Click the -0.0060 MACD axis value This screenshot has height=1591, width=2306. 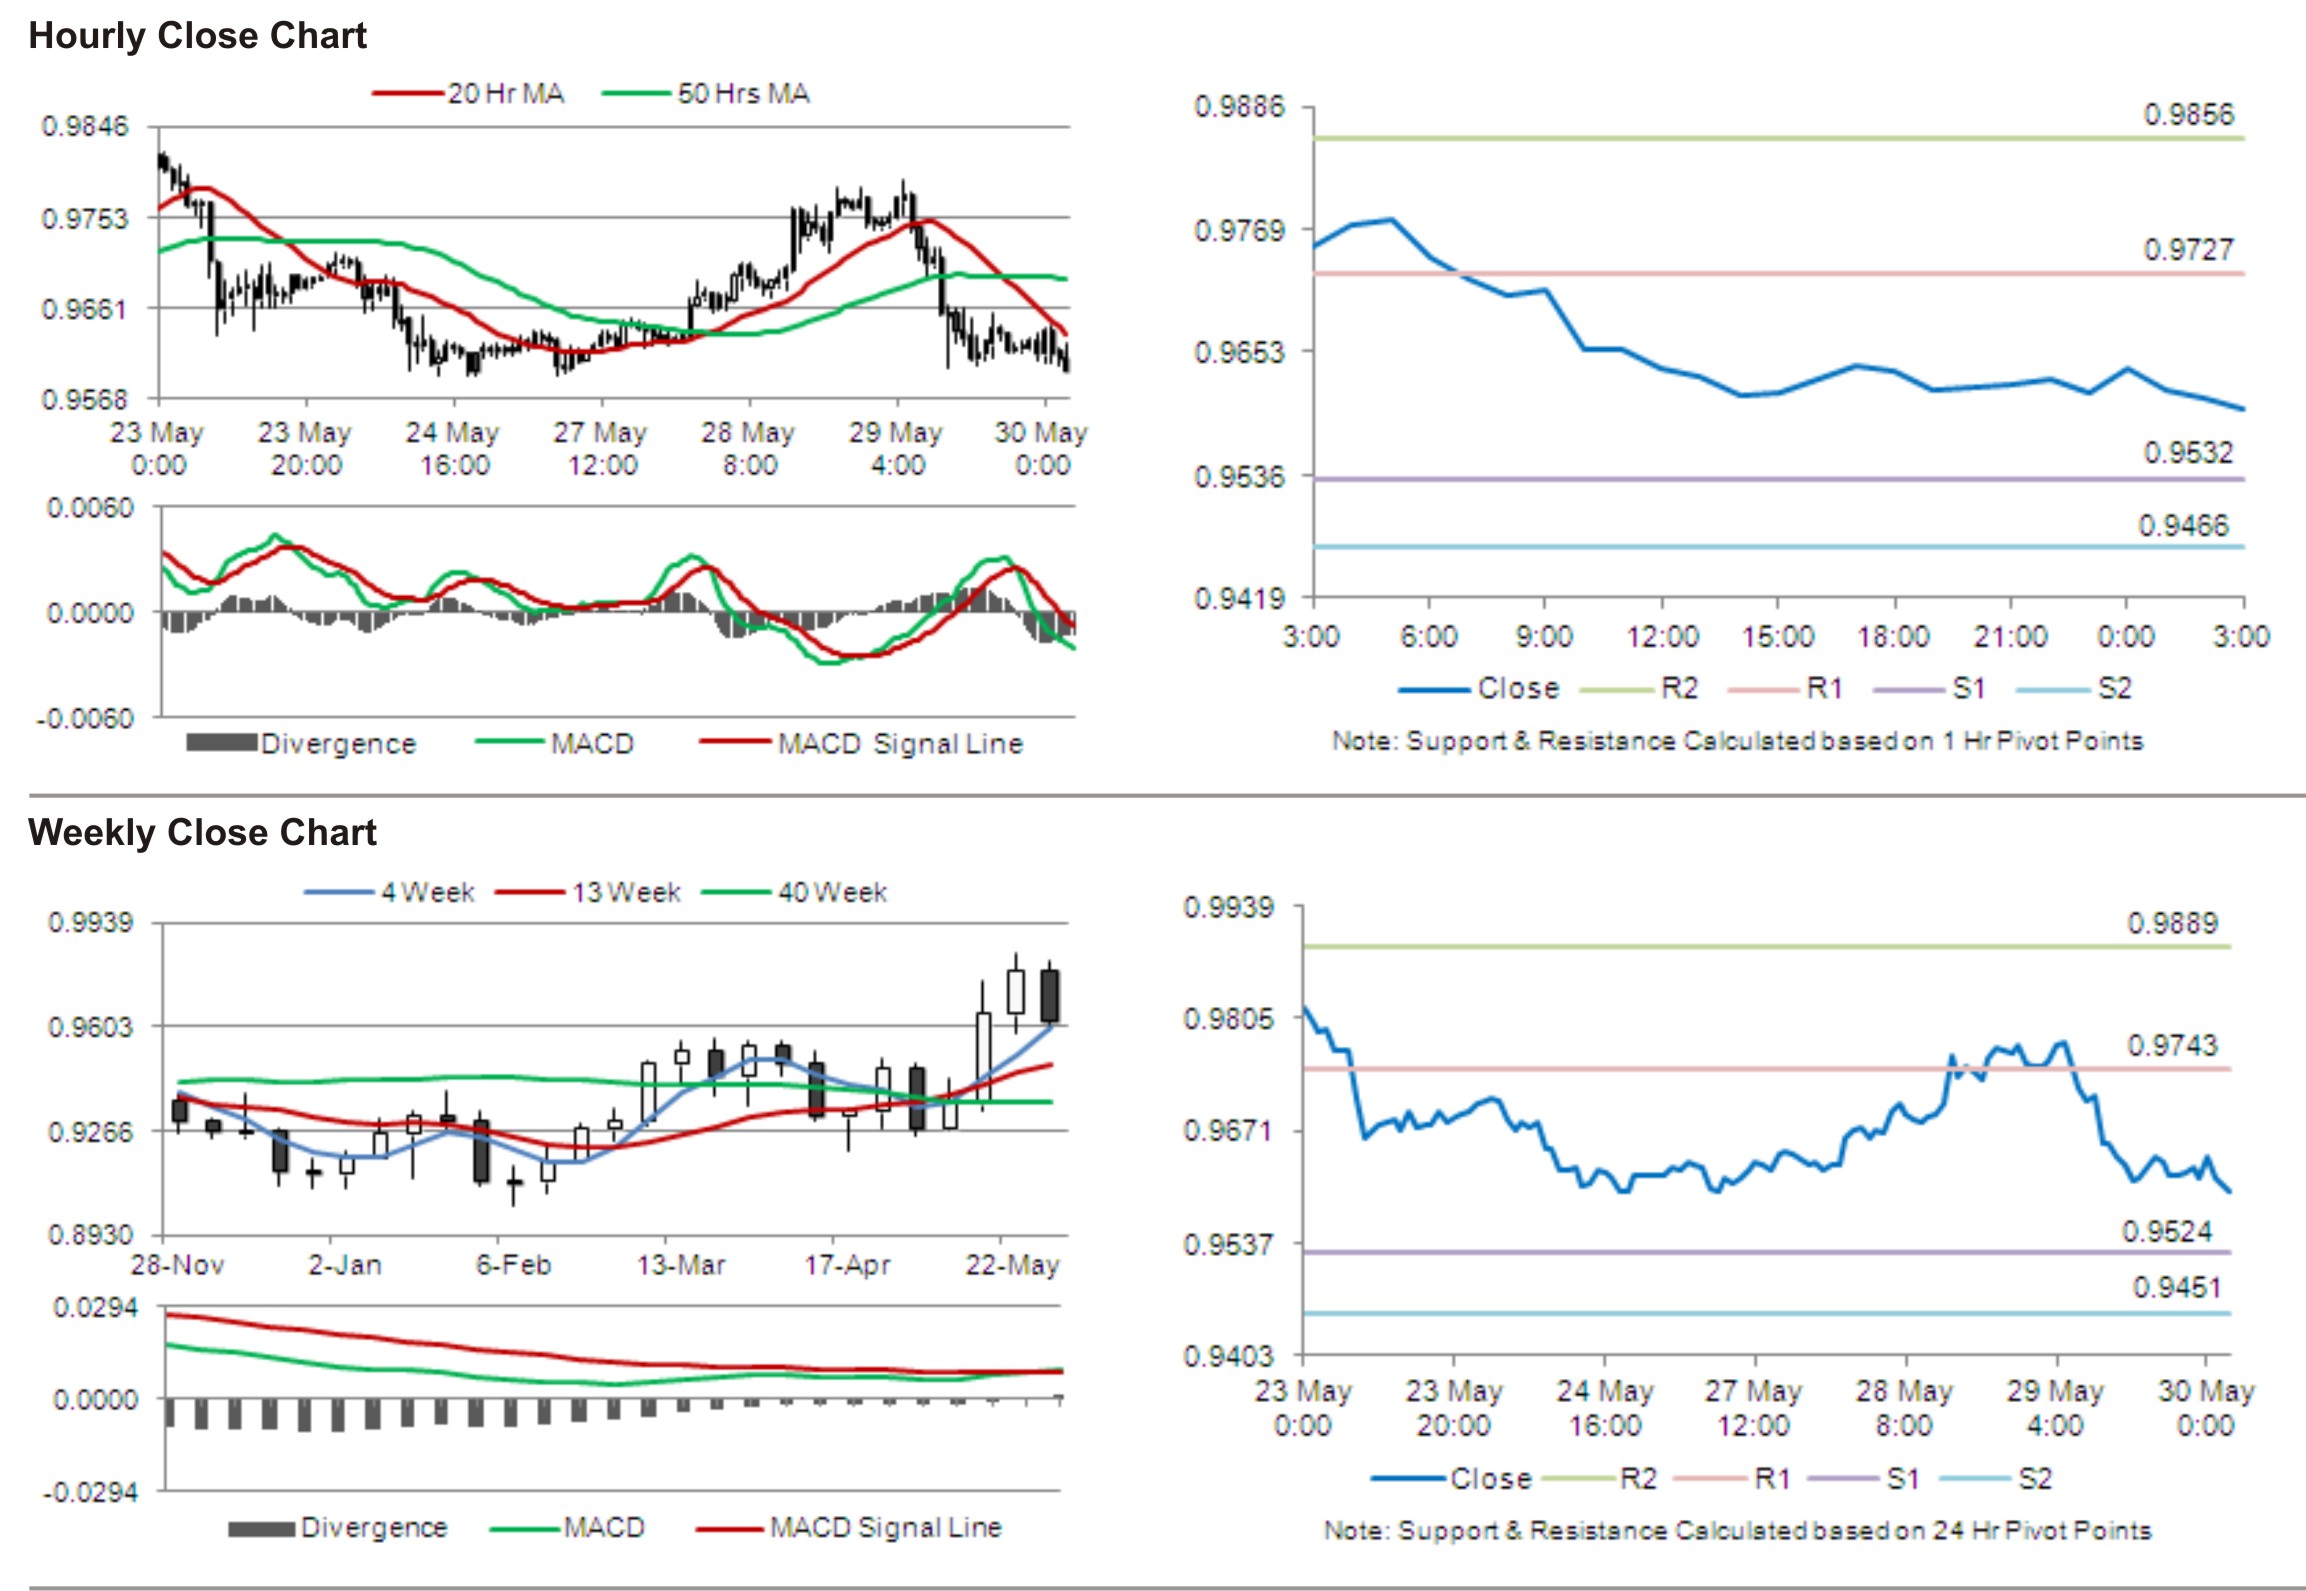click(86, 719)
